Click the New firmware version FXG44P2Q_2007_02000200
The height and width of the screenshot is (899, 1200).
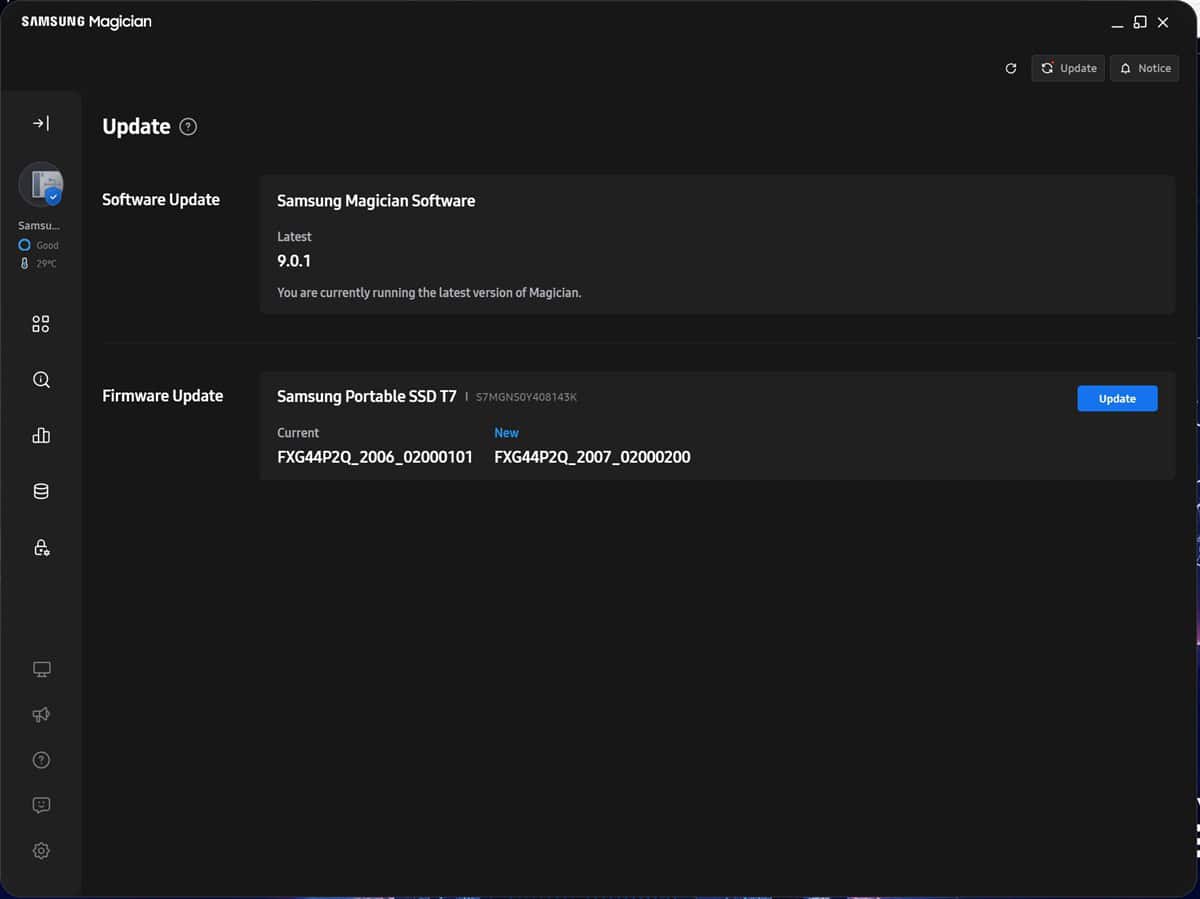pyautogui.click(x=592, y=457)
